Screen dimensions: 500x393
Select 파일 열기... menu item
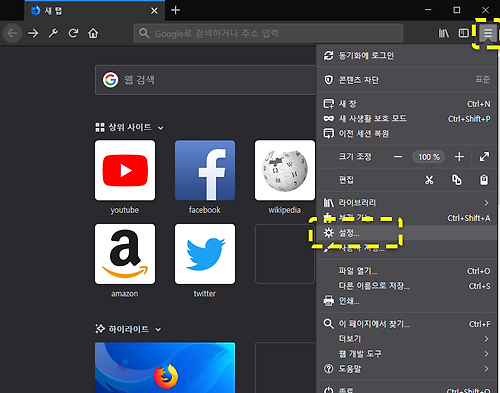406,271
